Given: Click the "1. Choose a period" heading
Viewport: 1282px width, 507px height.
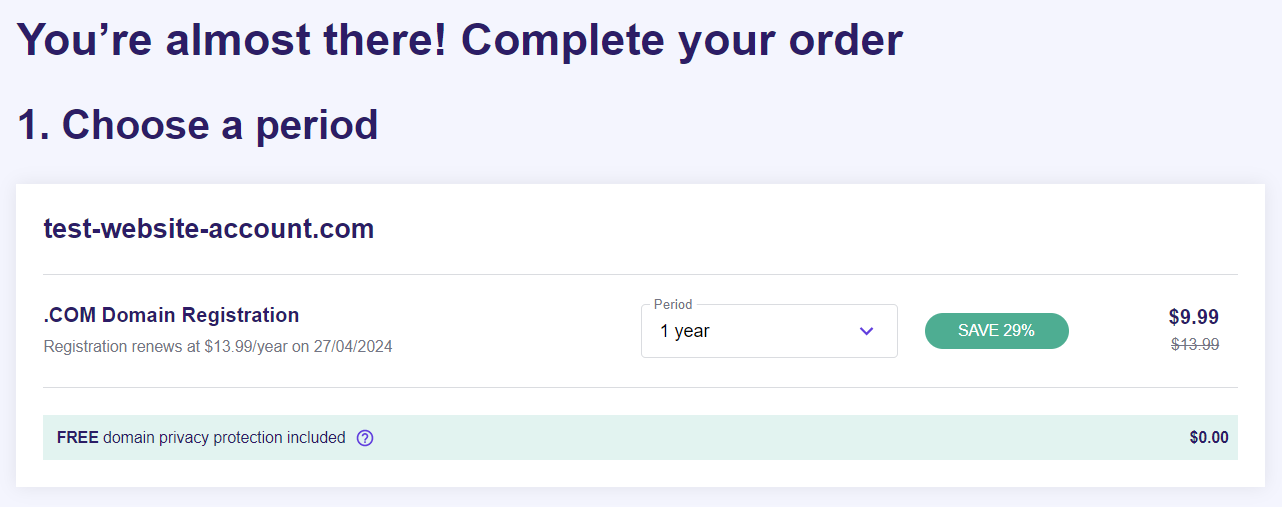Looking at the screenshot, I should click(x=198, y=125).
